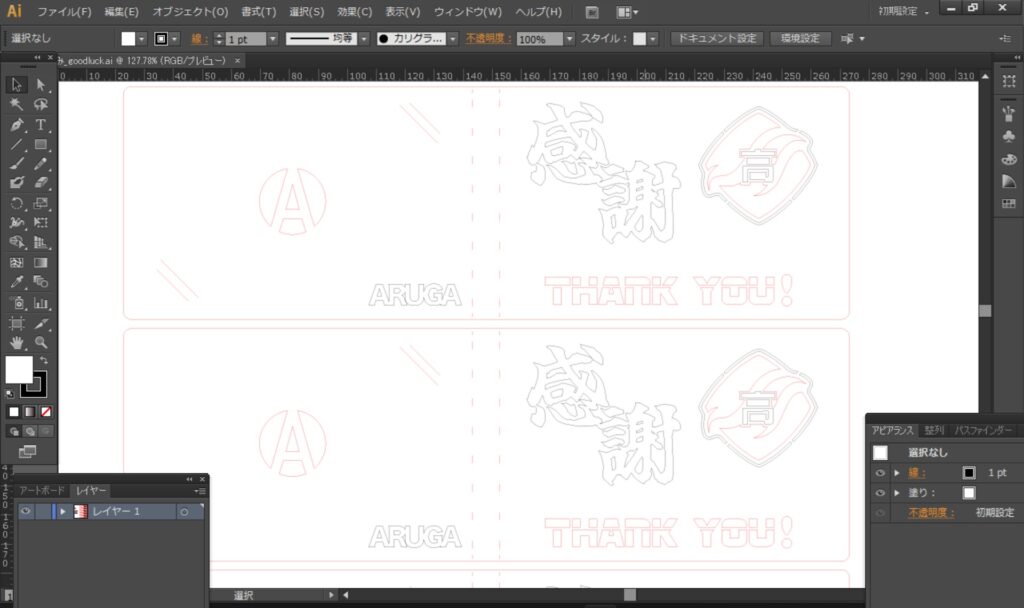The image size is (1024, 608).
Task: Select the Pen tool
Action: pos(17,125)
